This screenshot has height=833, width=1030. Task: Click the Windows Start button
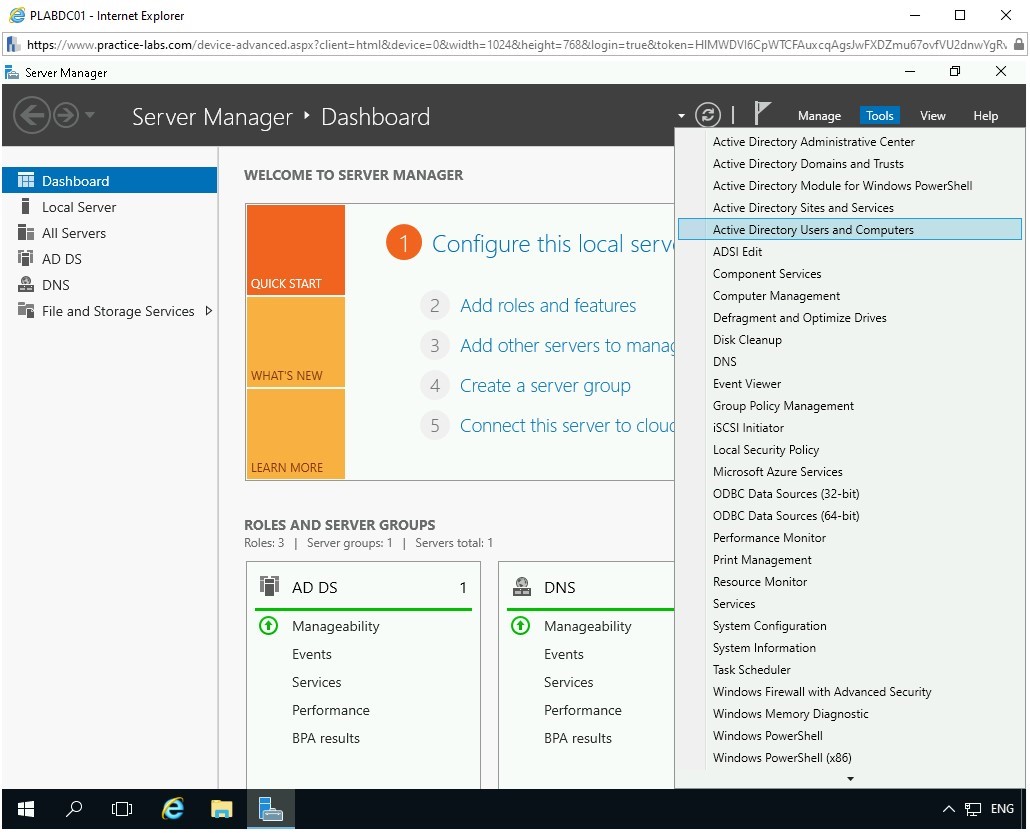(x=26, y=809)
